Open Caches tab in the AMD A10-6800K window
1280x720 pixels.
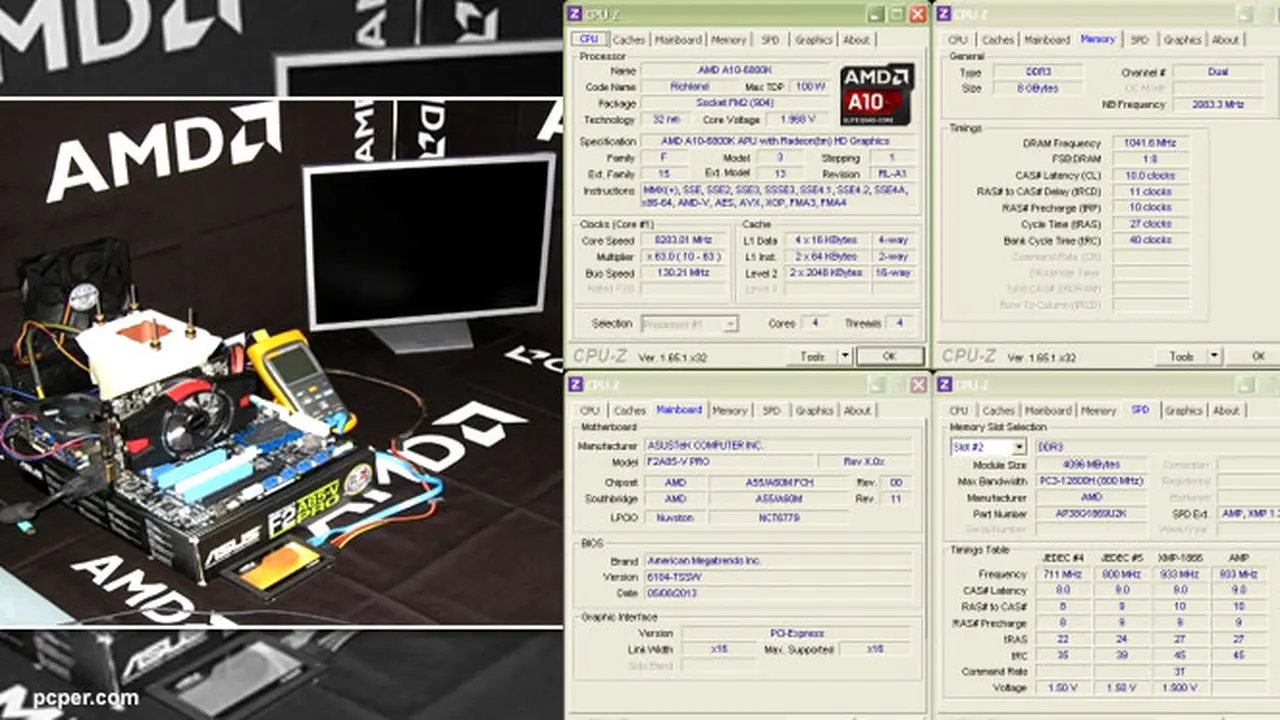629,40
